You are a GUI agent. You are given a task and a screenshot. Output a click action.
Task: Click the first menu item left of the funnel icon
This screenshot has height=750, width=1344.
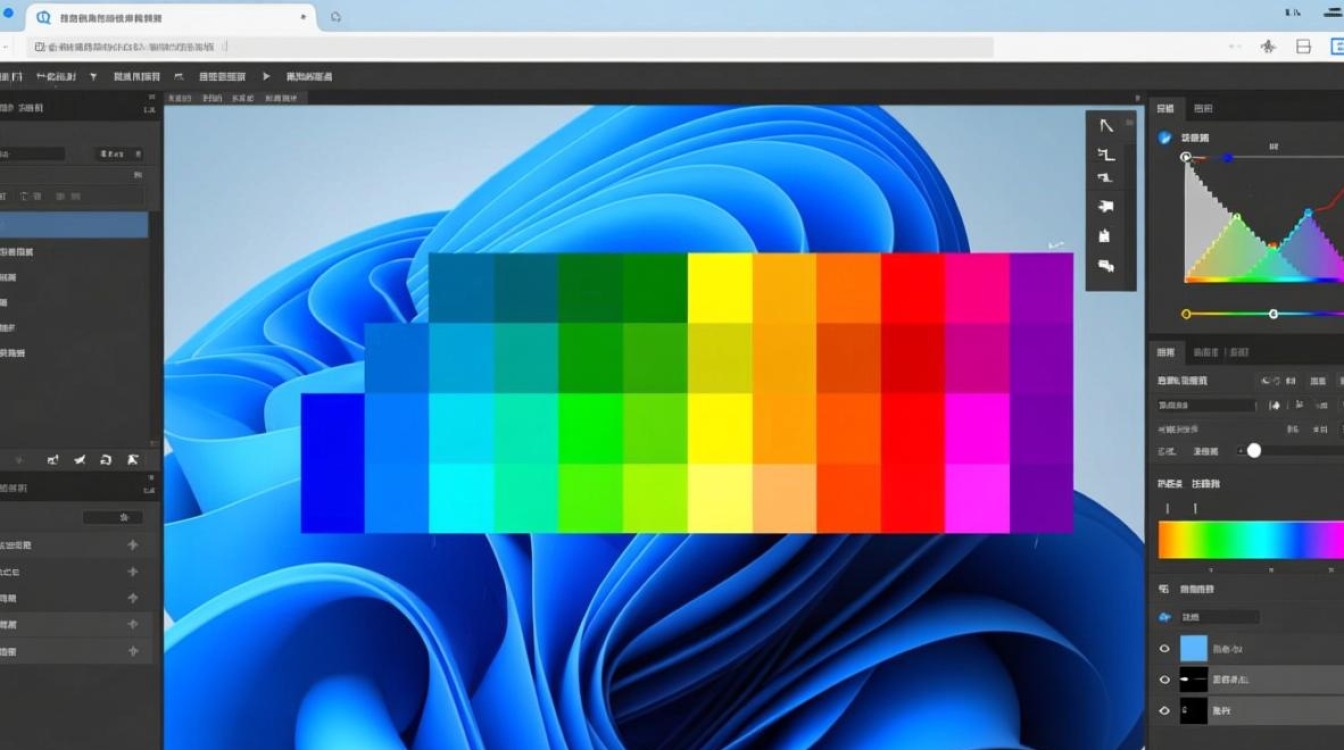pos(58,76)
